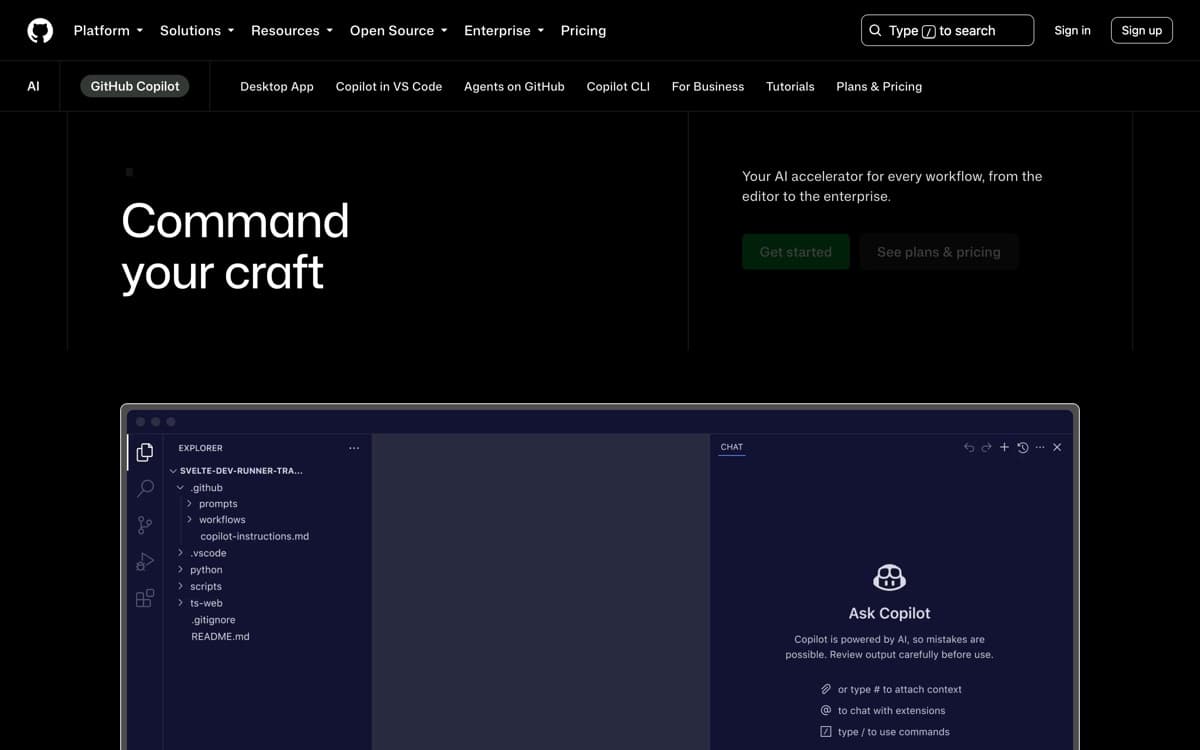The height and width of the screenshot is (750, 1200).
Task: Open the Extensions icon in the activity bar
Action: [145, 598]
